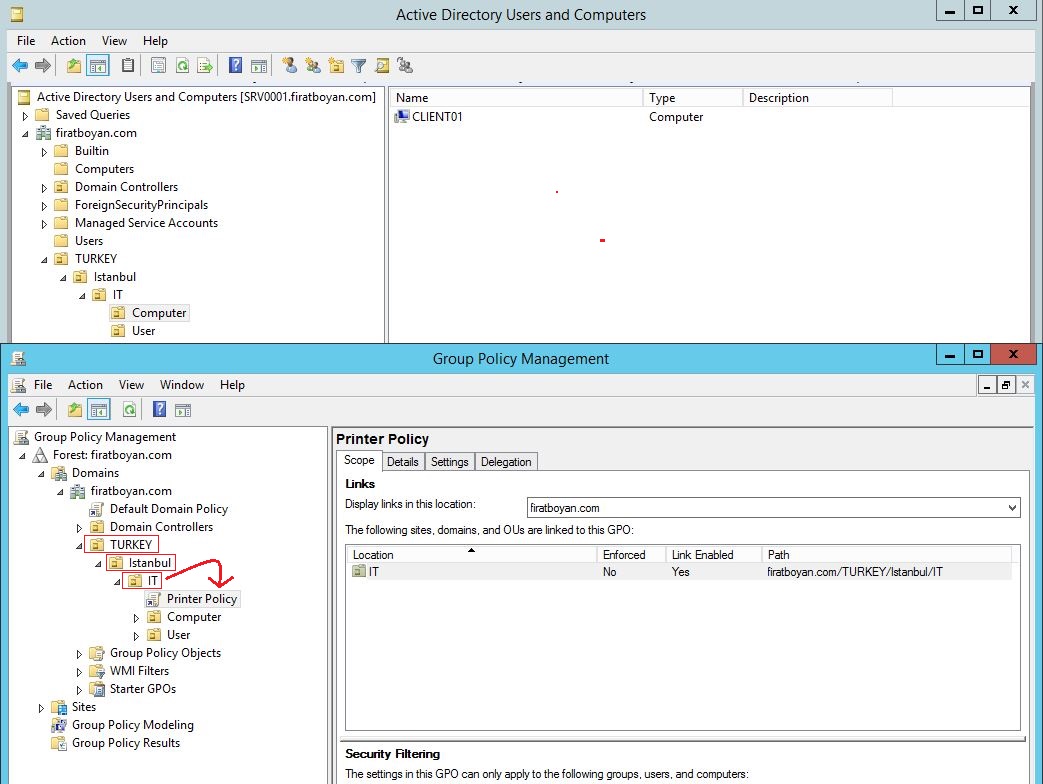Toggle action pane in Group Policy Management
This screenshot has width=1043, height=784.
183,410
